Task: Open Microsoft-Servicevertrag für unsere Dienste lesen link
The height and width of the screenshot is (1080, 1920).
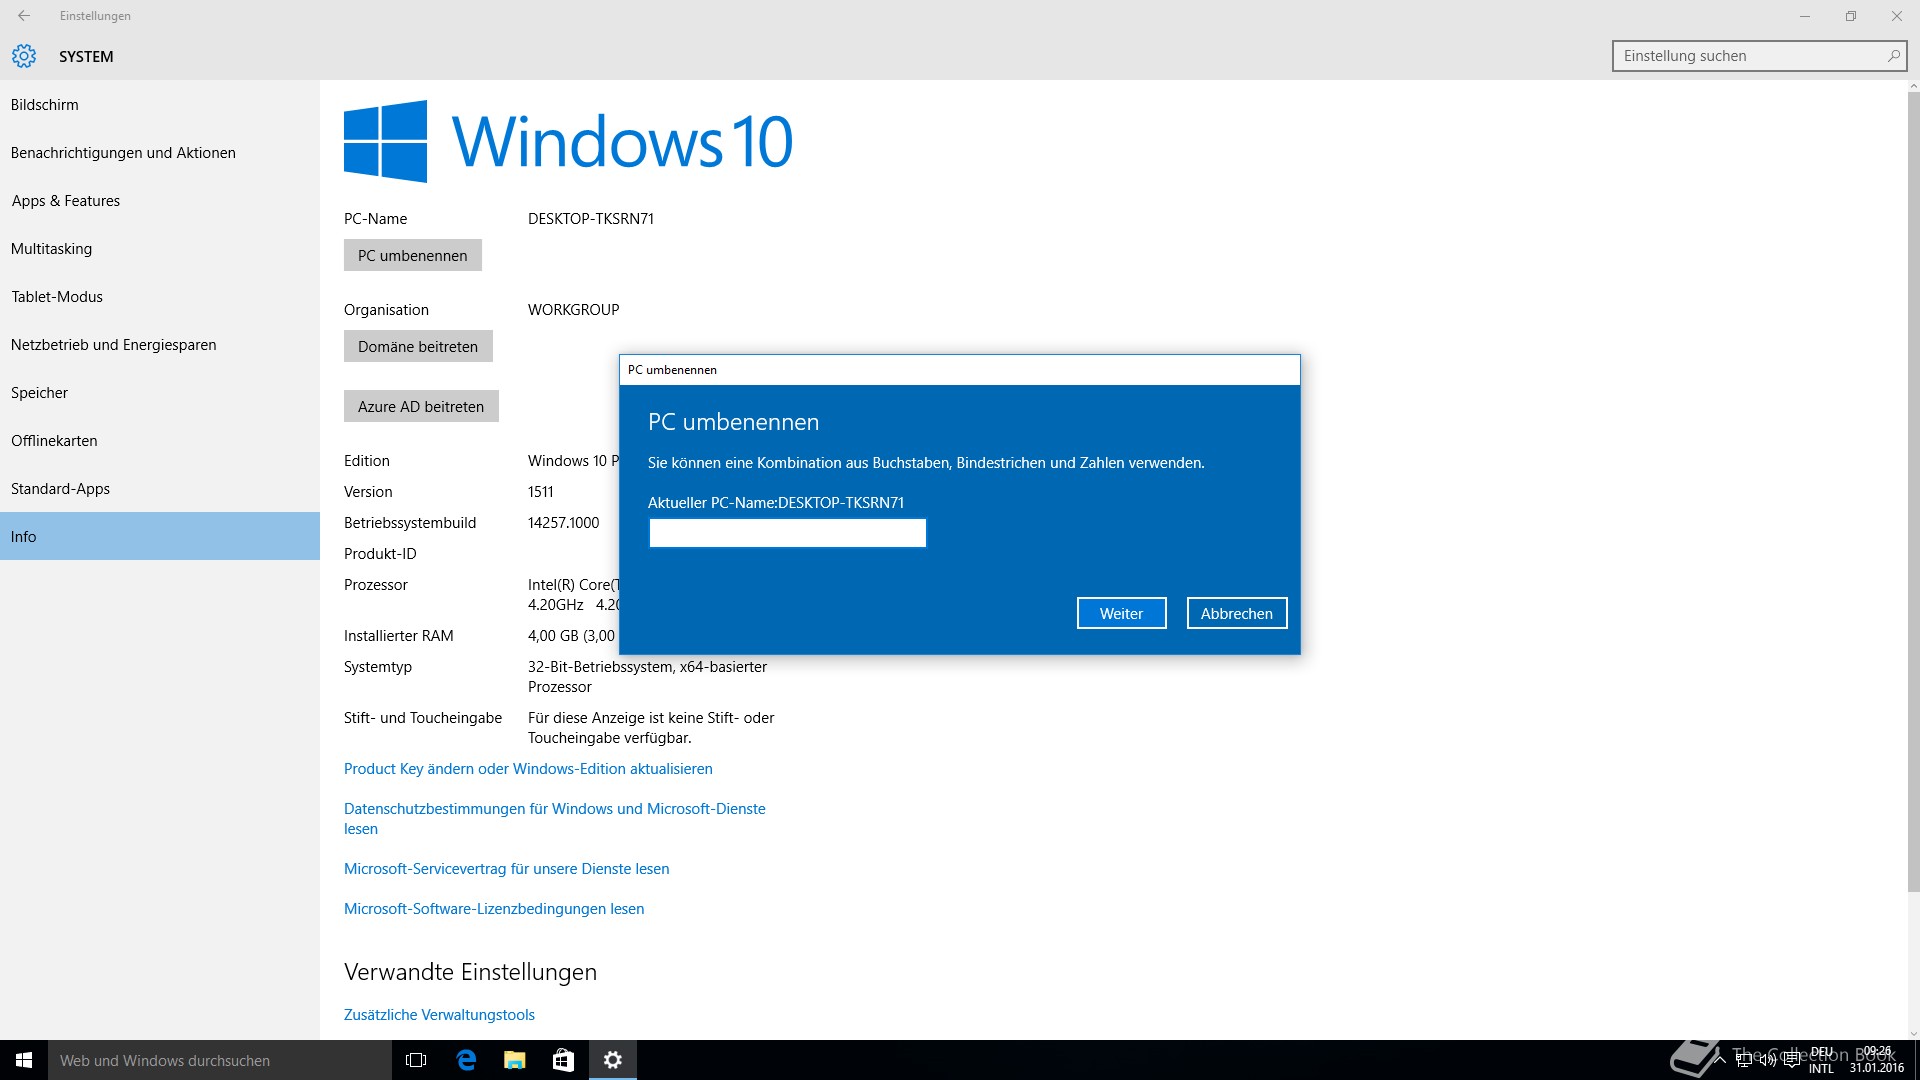Action: [x=507, y=868]
